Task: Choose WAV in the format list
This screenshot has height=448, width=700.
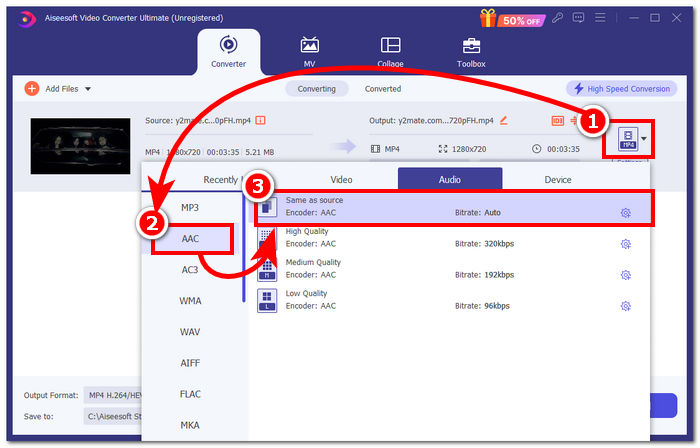Action: tap(190, 332)
